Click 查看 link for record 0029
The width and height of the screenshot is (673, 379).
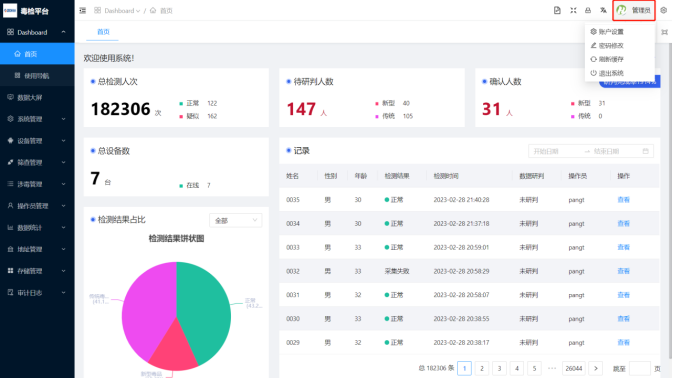(623, 343)
